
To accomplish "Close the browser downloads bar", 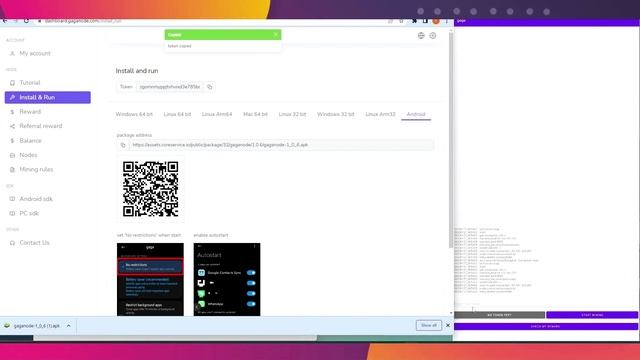I will tap(448, 325).
